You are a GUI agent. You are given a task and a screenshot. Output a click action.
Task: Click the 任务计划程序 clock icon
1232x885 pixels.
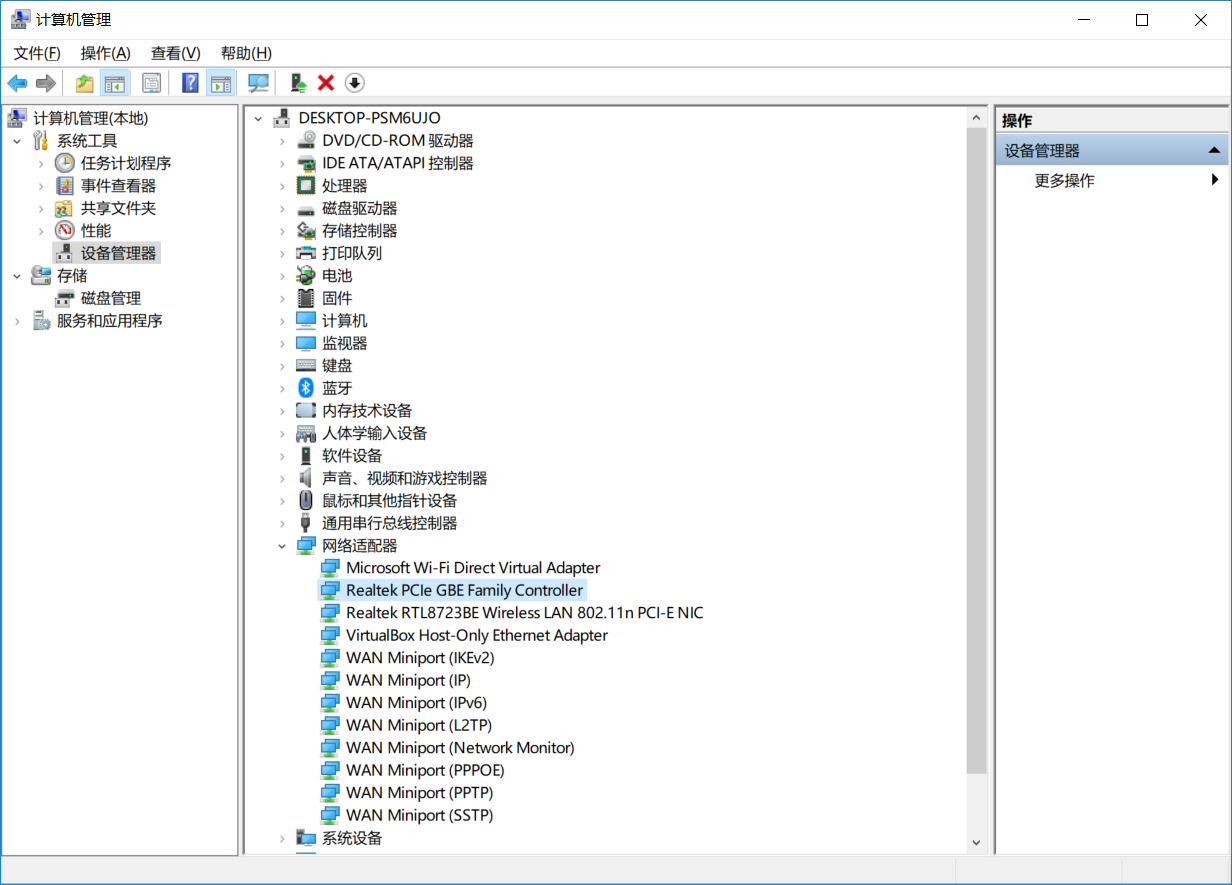(x=64, y=163)
